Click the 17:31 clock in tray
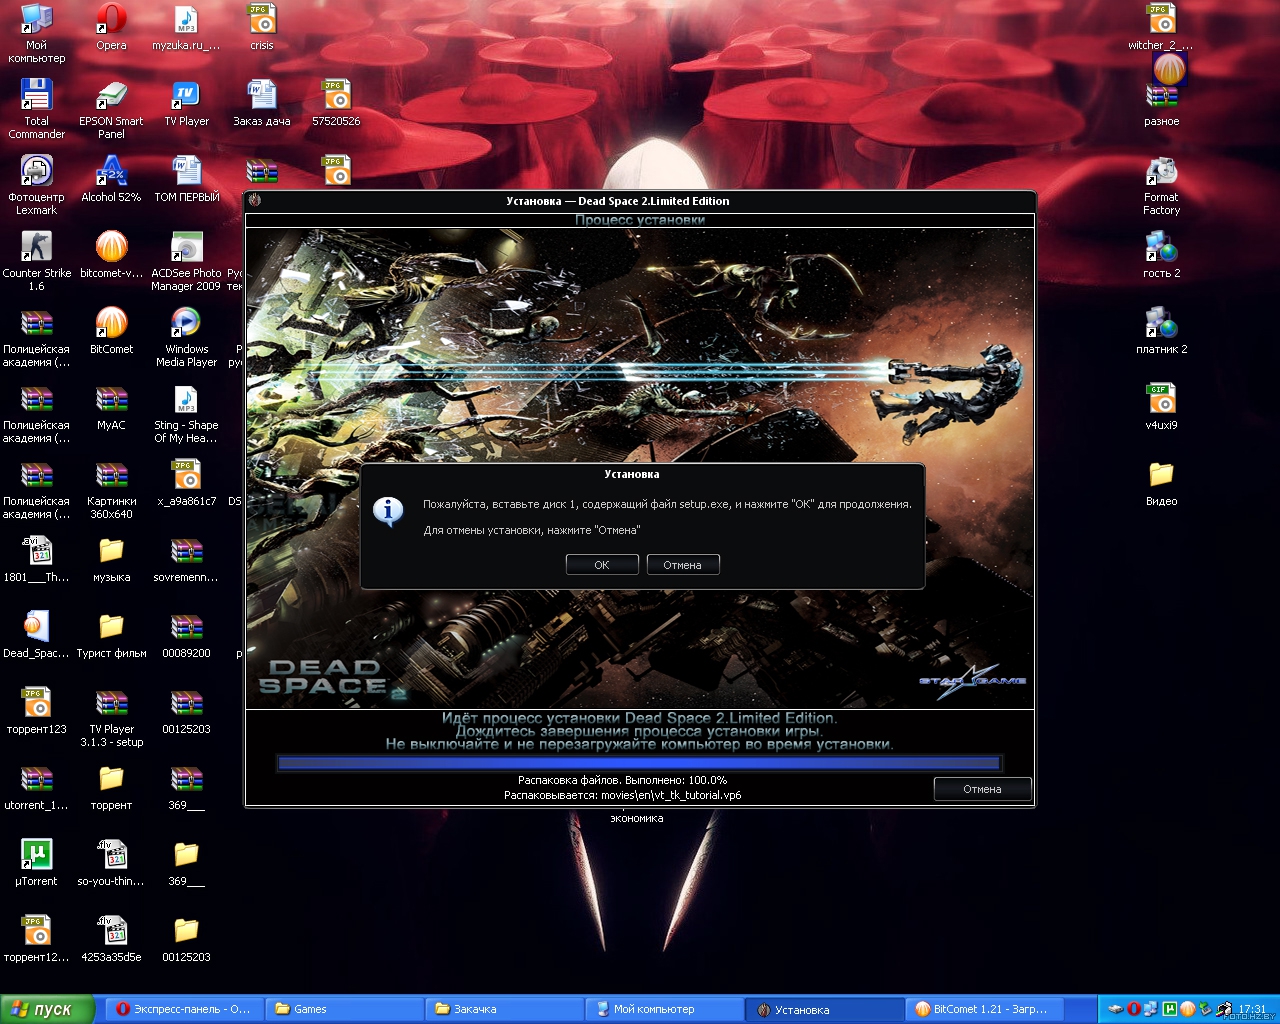The height and width of the screenshot is (1024, 1280). click(1252, 1009)
